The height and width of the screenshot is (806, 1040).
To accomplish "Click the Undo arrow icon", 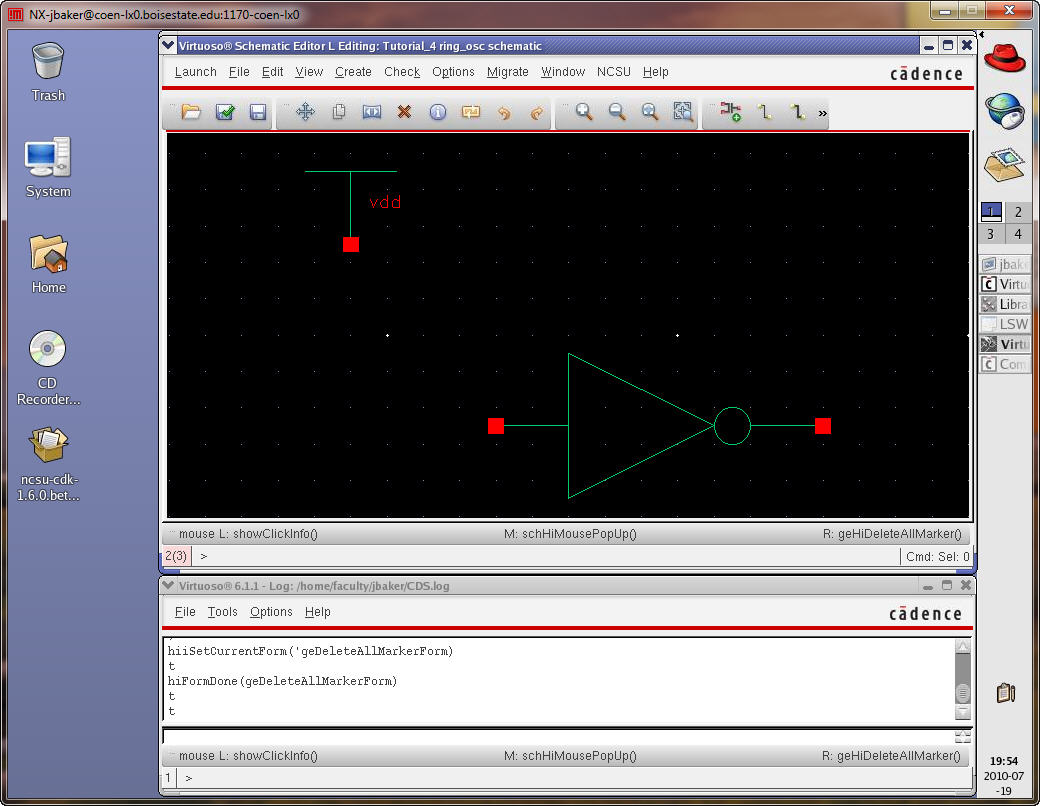I will pos(503,113).
